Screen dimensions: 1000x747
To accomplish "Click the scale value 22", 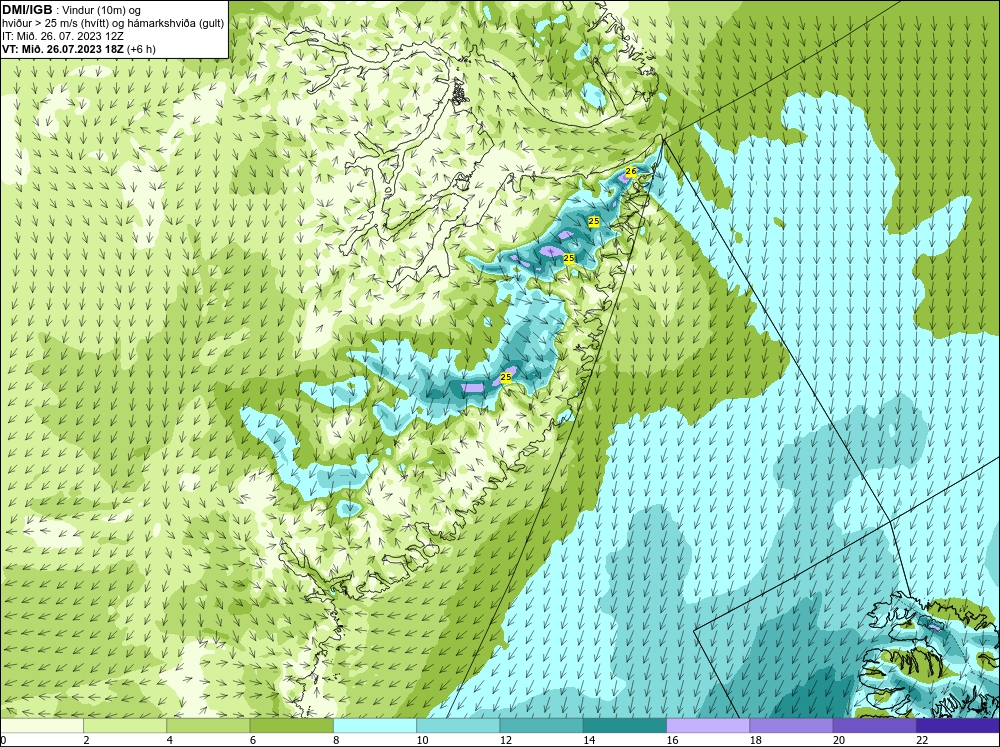I will (x=922, y=740).
